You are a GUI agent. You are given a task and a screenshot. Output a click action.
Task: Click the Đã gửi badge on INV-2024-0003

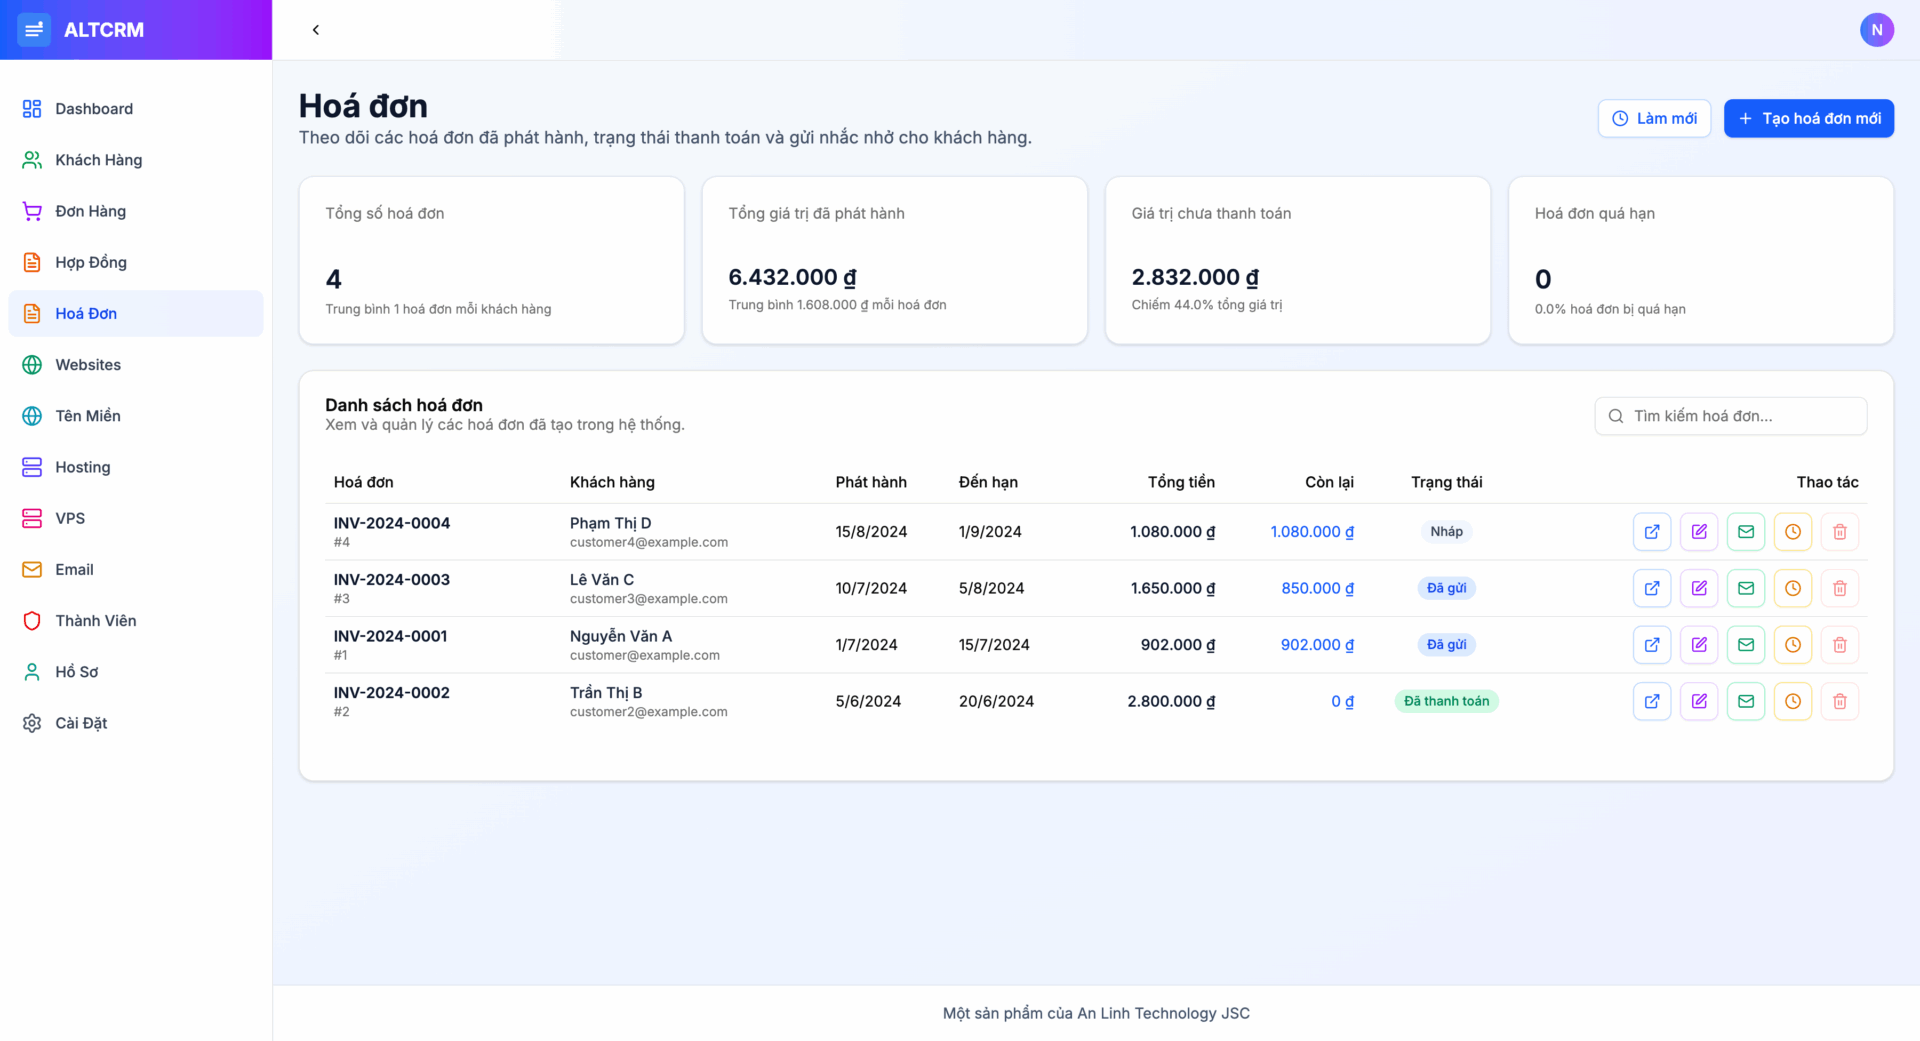1446,588
